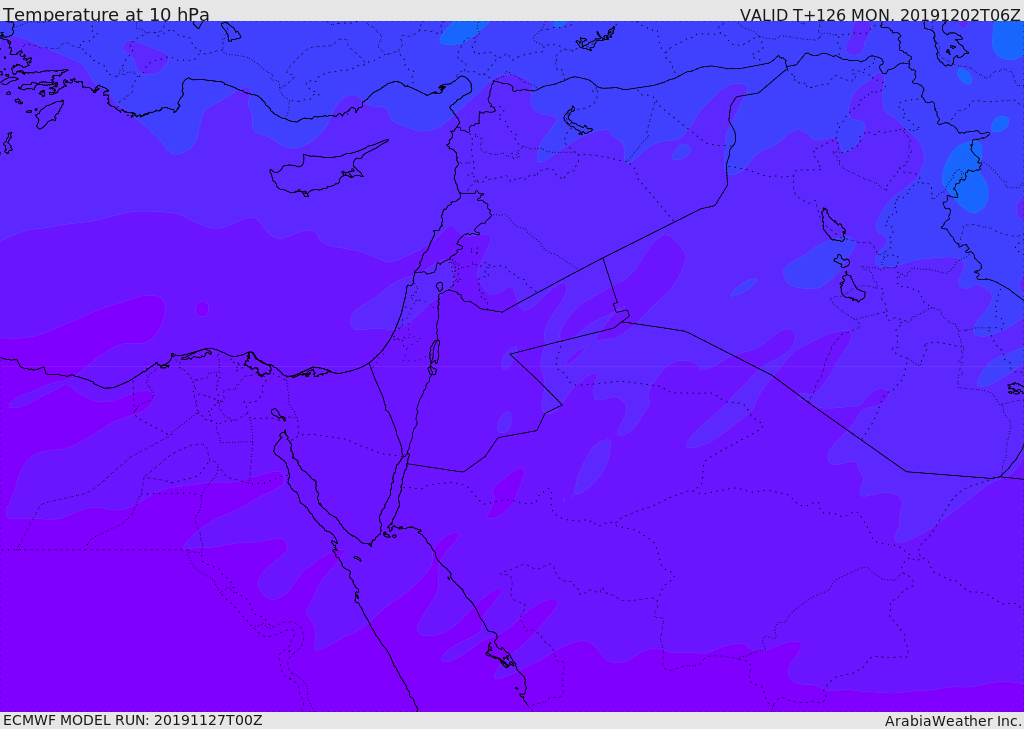The image size is (1024, 729).
Task: Click the 'Temperature at 10 hPa' title text
Action: pyautogui.click(x=106, y=14)
